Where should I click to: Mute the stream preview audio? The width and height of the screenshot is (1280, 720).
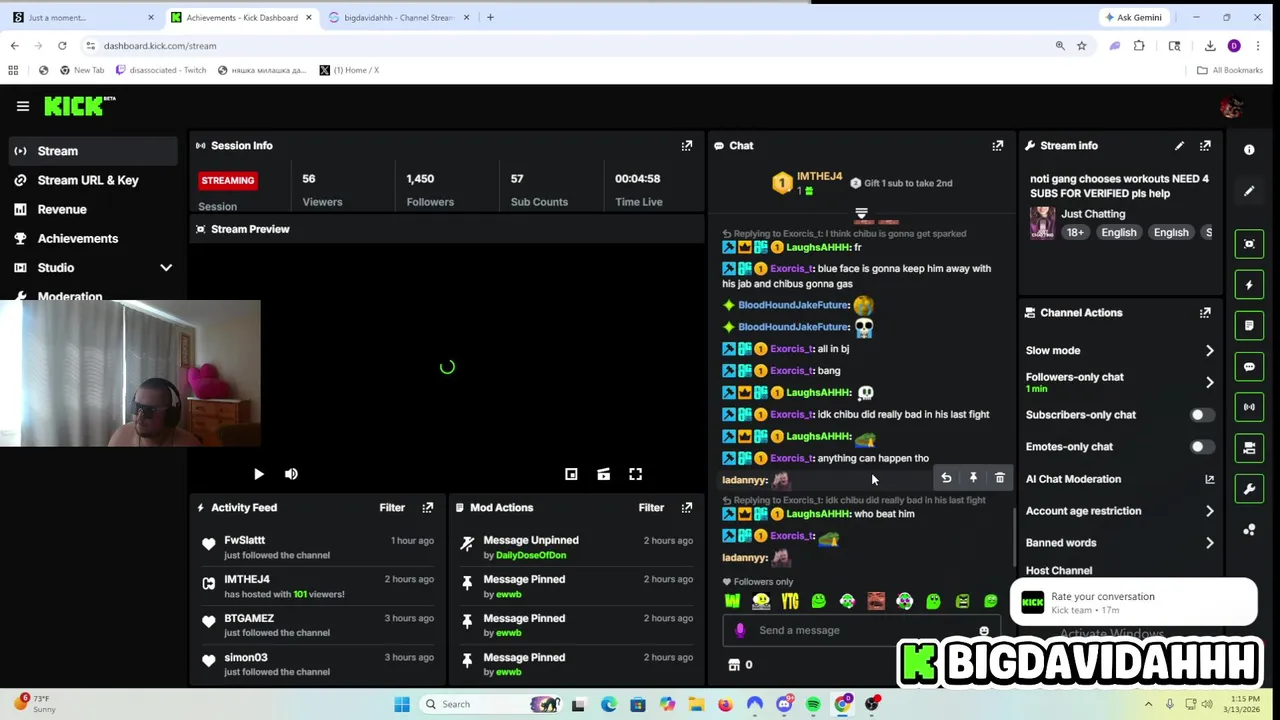point(291,475)
